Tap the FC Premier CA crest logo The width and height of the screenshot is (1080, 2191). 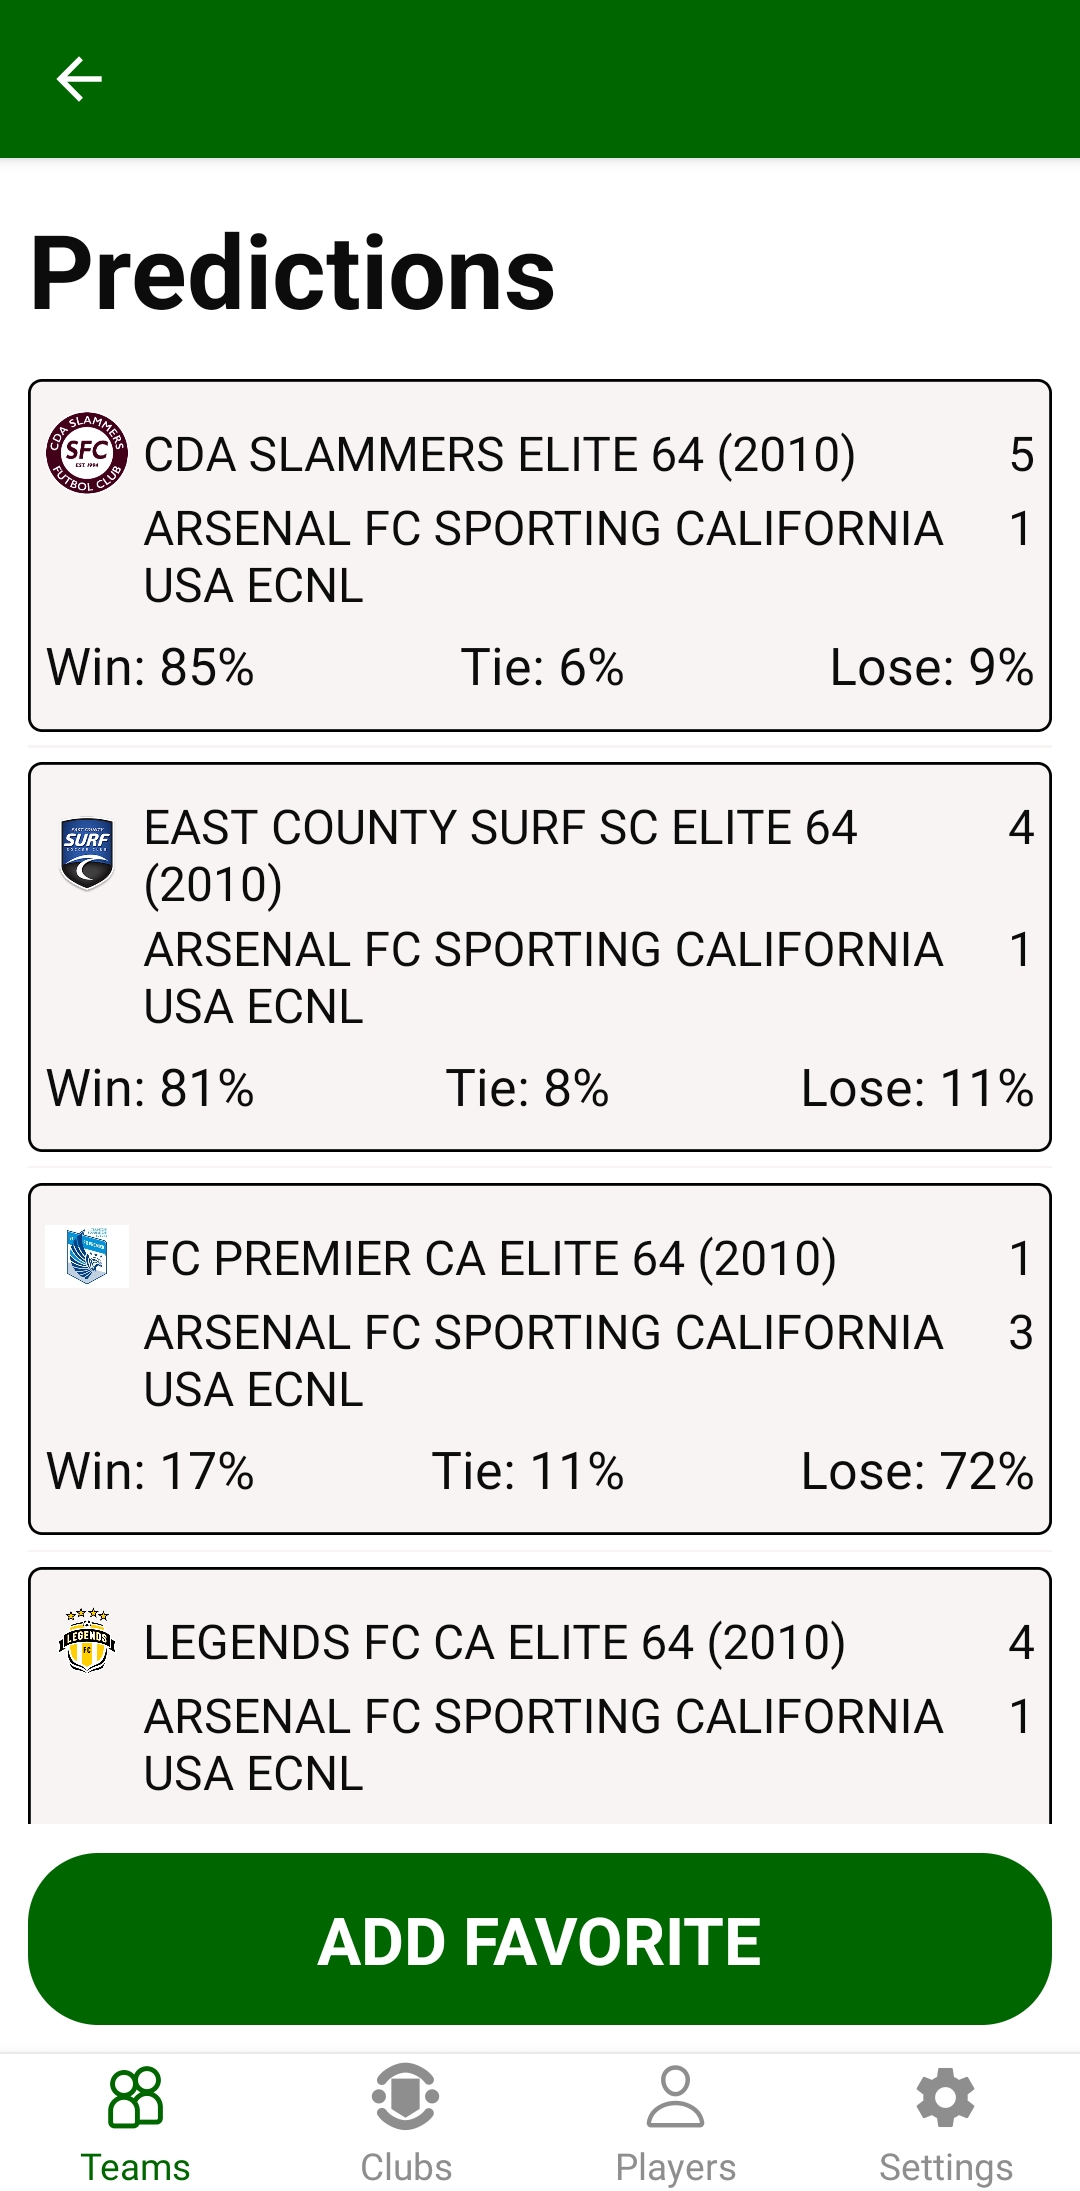click(x=87, y=1256)
